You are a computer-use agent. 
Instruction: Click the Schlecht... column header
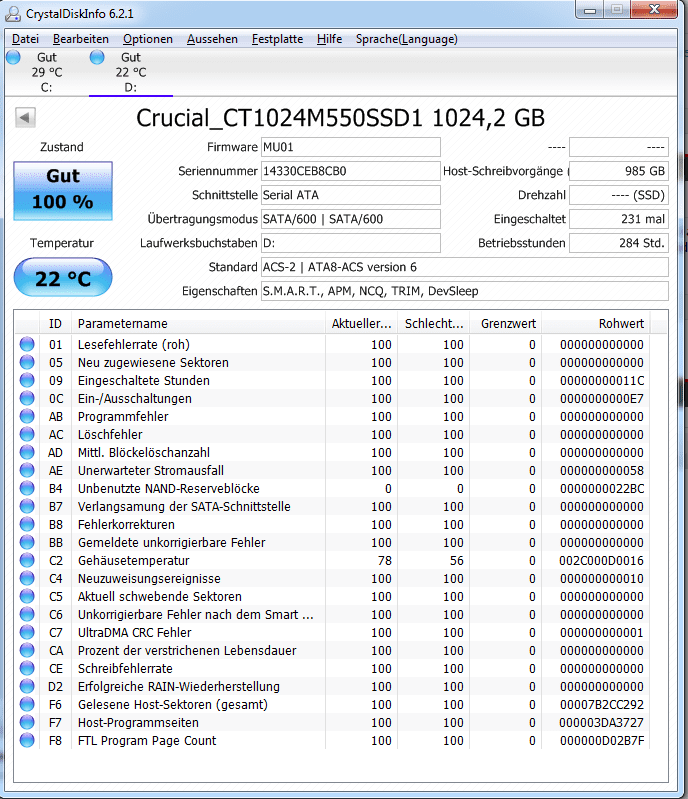434,324
